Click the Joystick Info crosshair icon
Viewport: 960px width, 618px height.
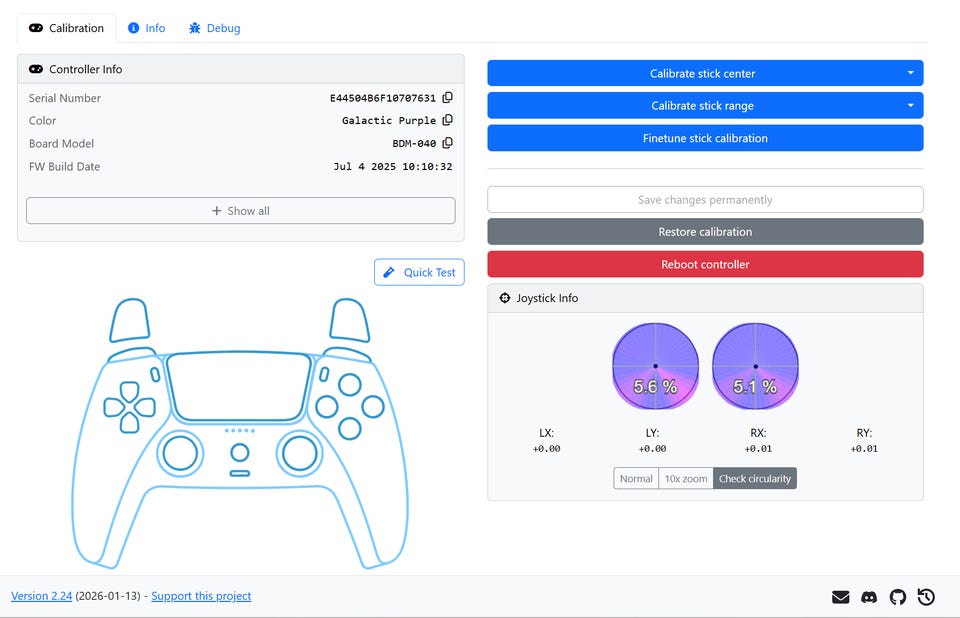point(504,298)
